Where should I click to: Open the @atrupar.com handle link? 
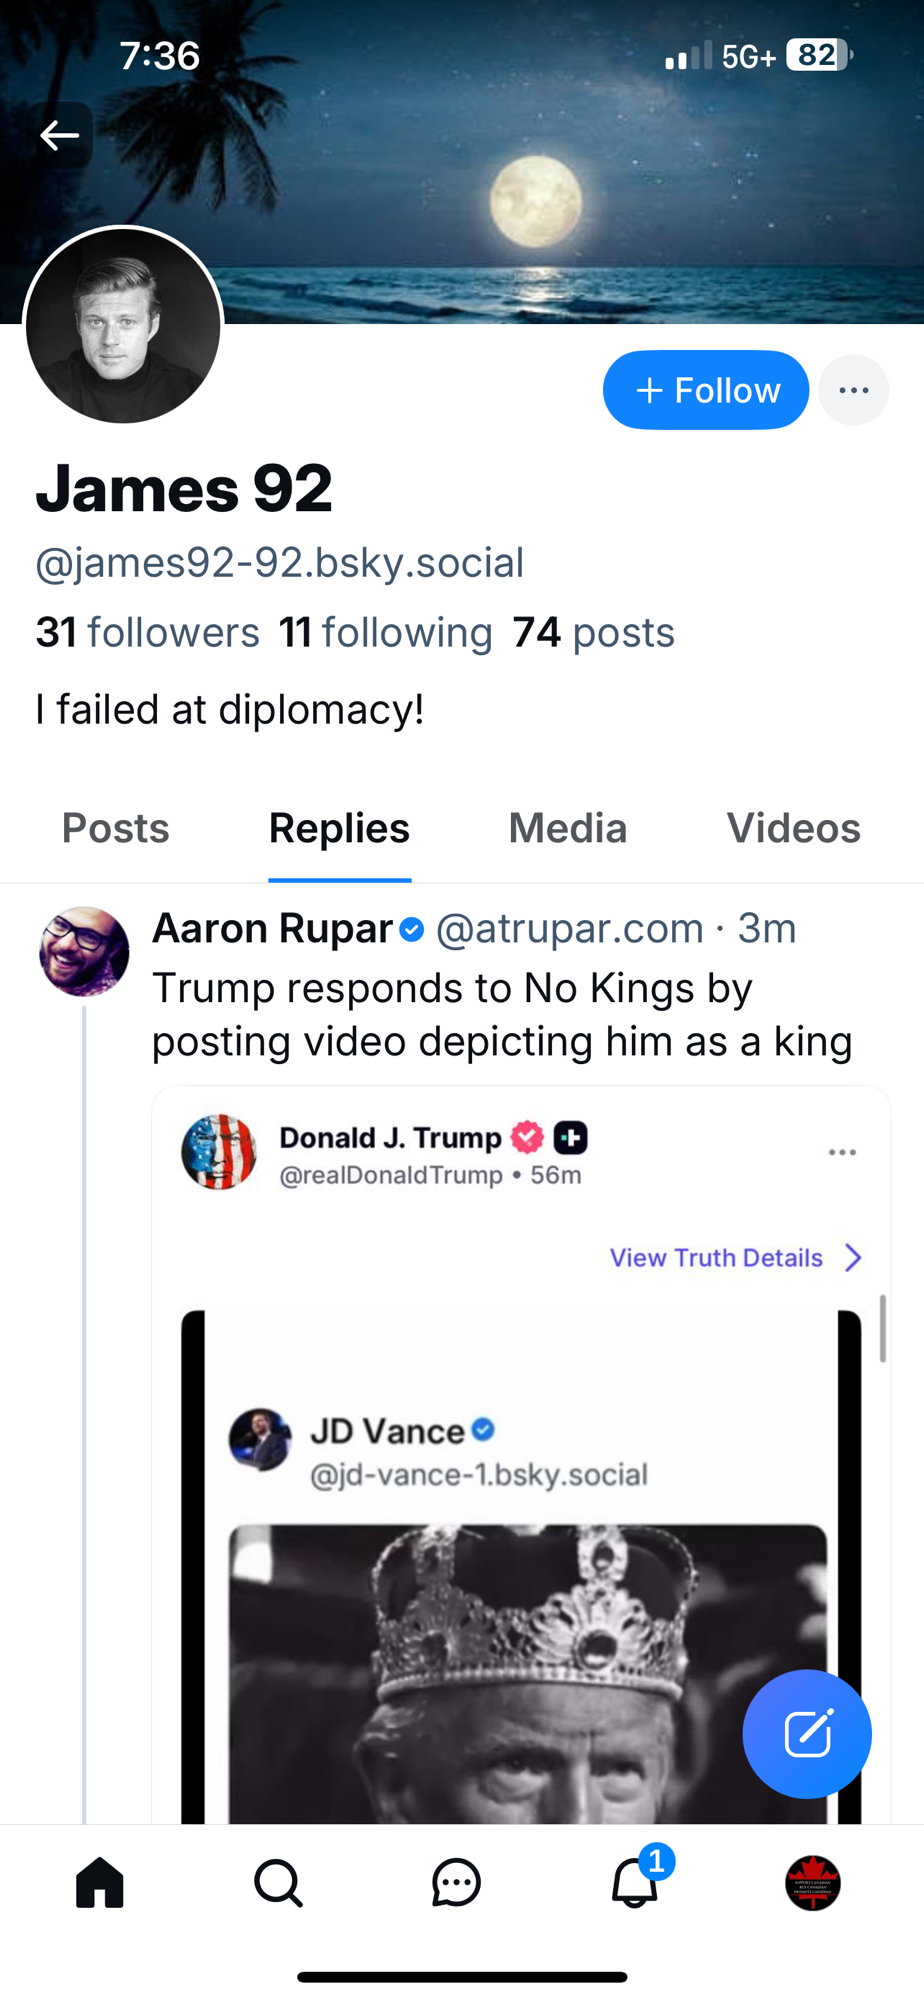(x=570, y=929)
